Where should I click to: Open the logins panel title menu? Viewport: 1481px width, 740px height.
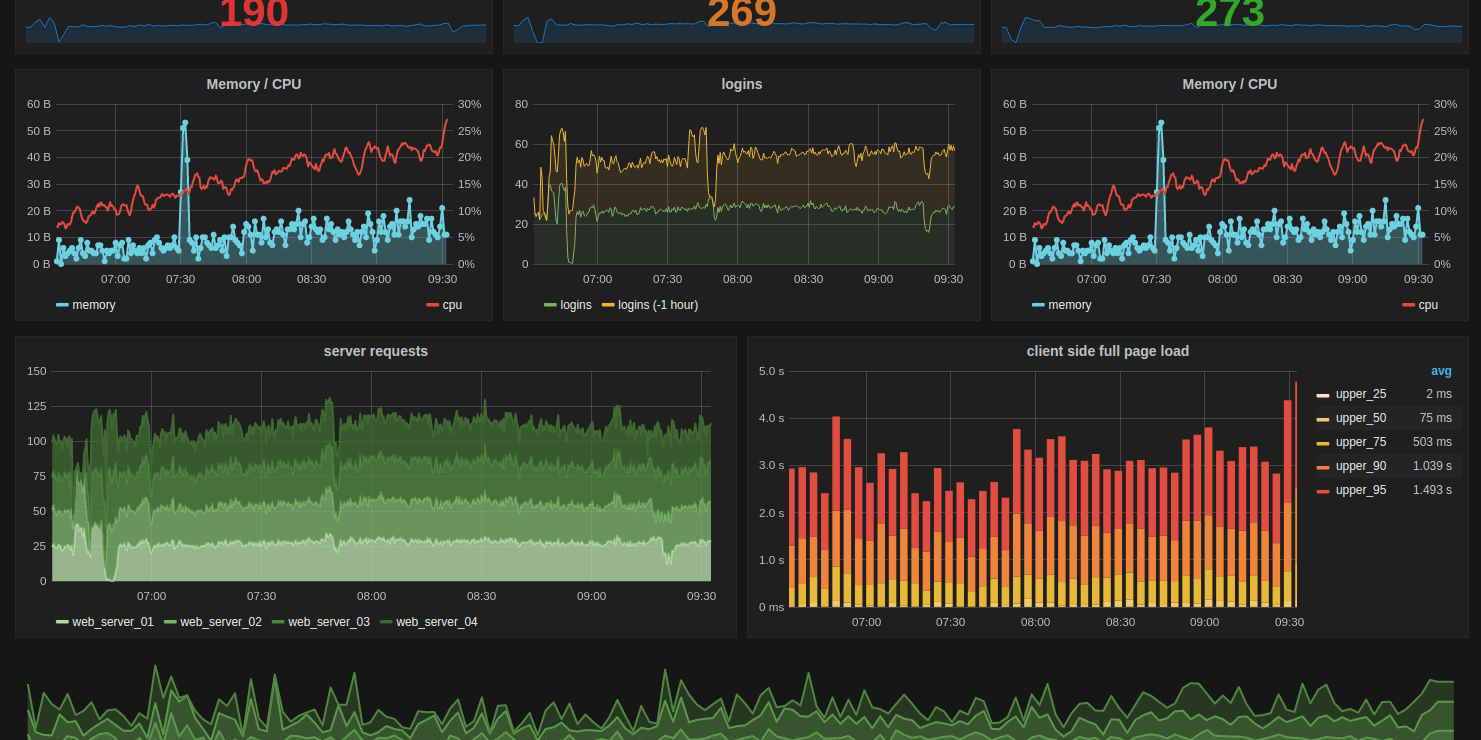coord(741,84)
